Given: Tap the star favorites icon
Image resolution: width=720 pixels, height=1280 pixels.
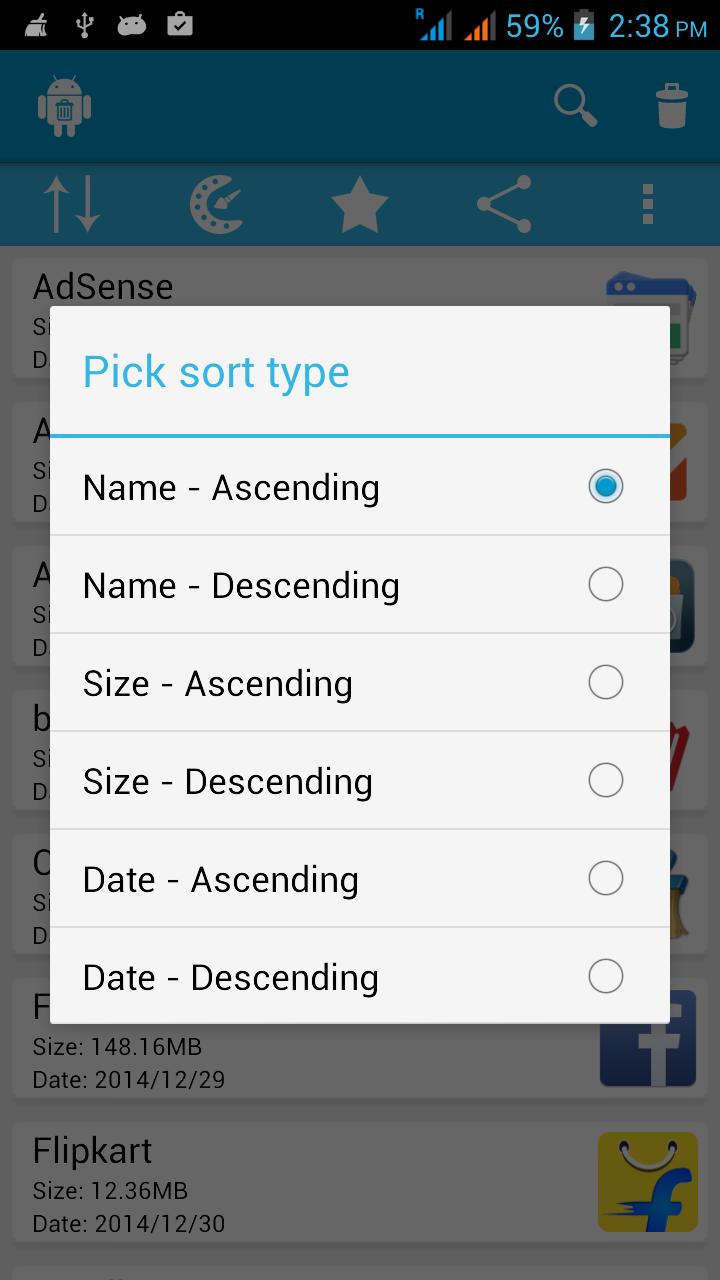Looking at the screenshot, I should pyautogui.click(x=360, y=204).
